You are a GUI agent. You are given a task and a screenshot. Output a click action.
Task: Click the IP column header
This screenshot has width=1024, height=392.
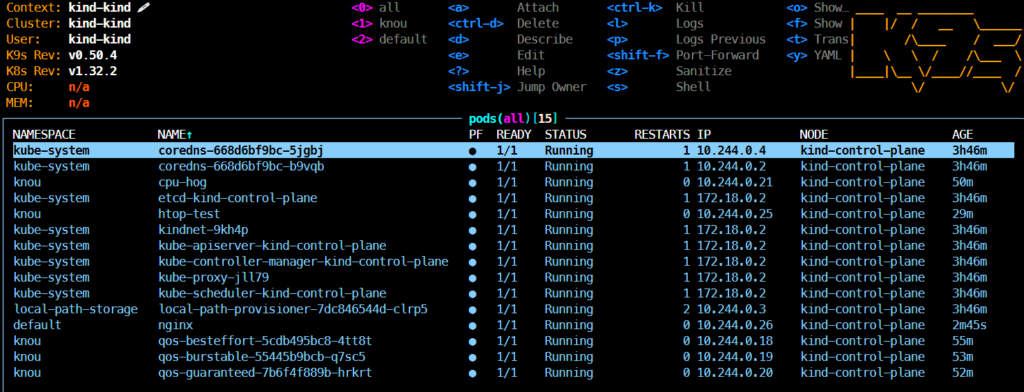point(704,135)
